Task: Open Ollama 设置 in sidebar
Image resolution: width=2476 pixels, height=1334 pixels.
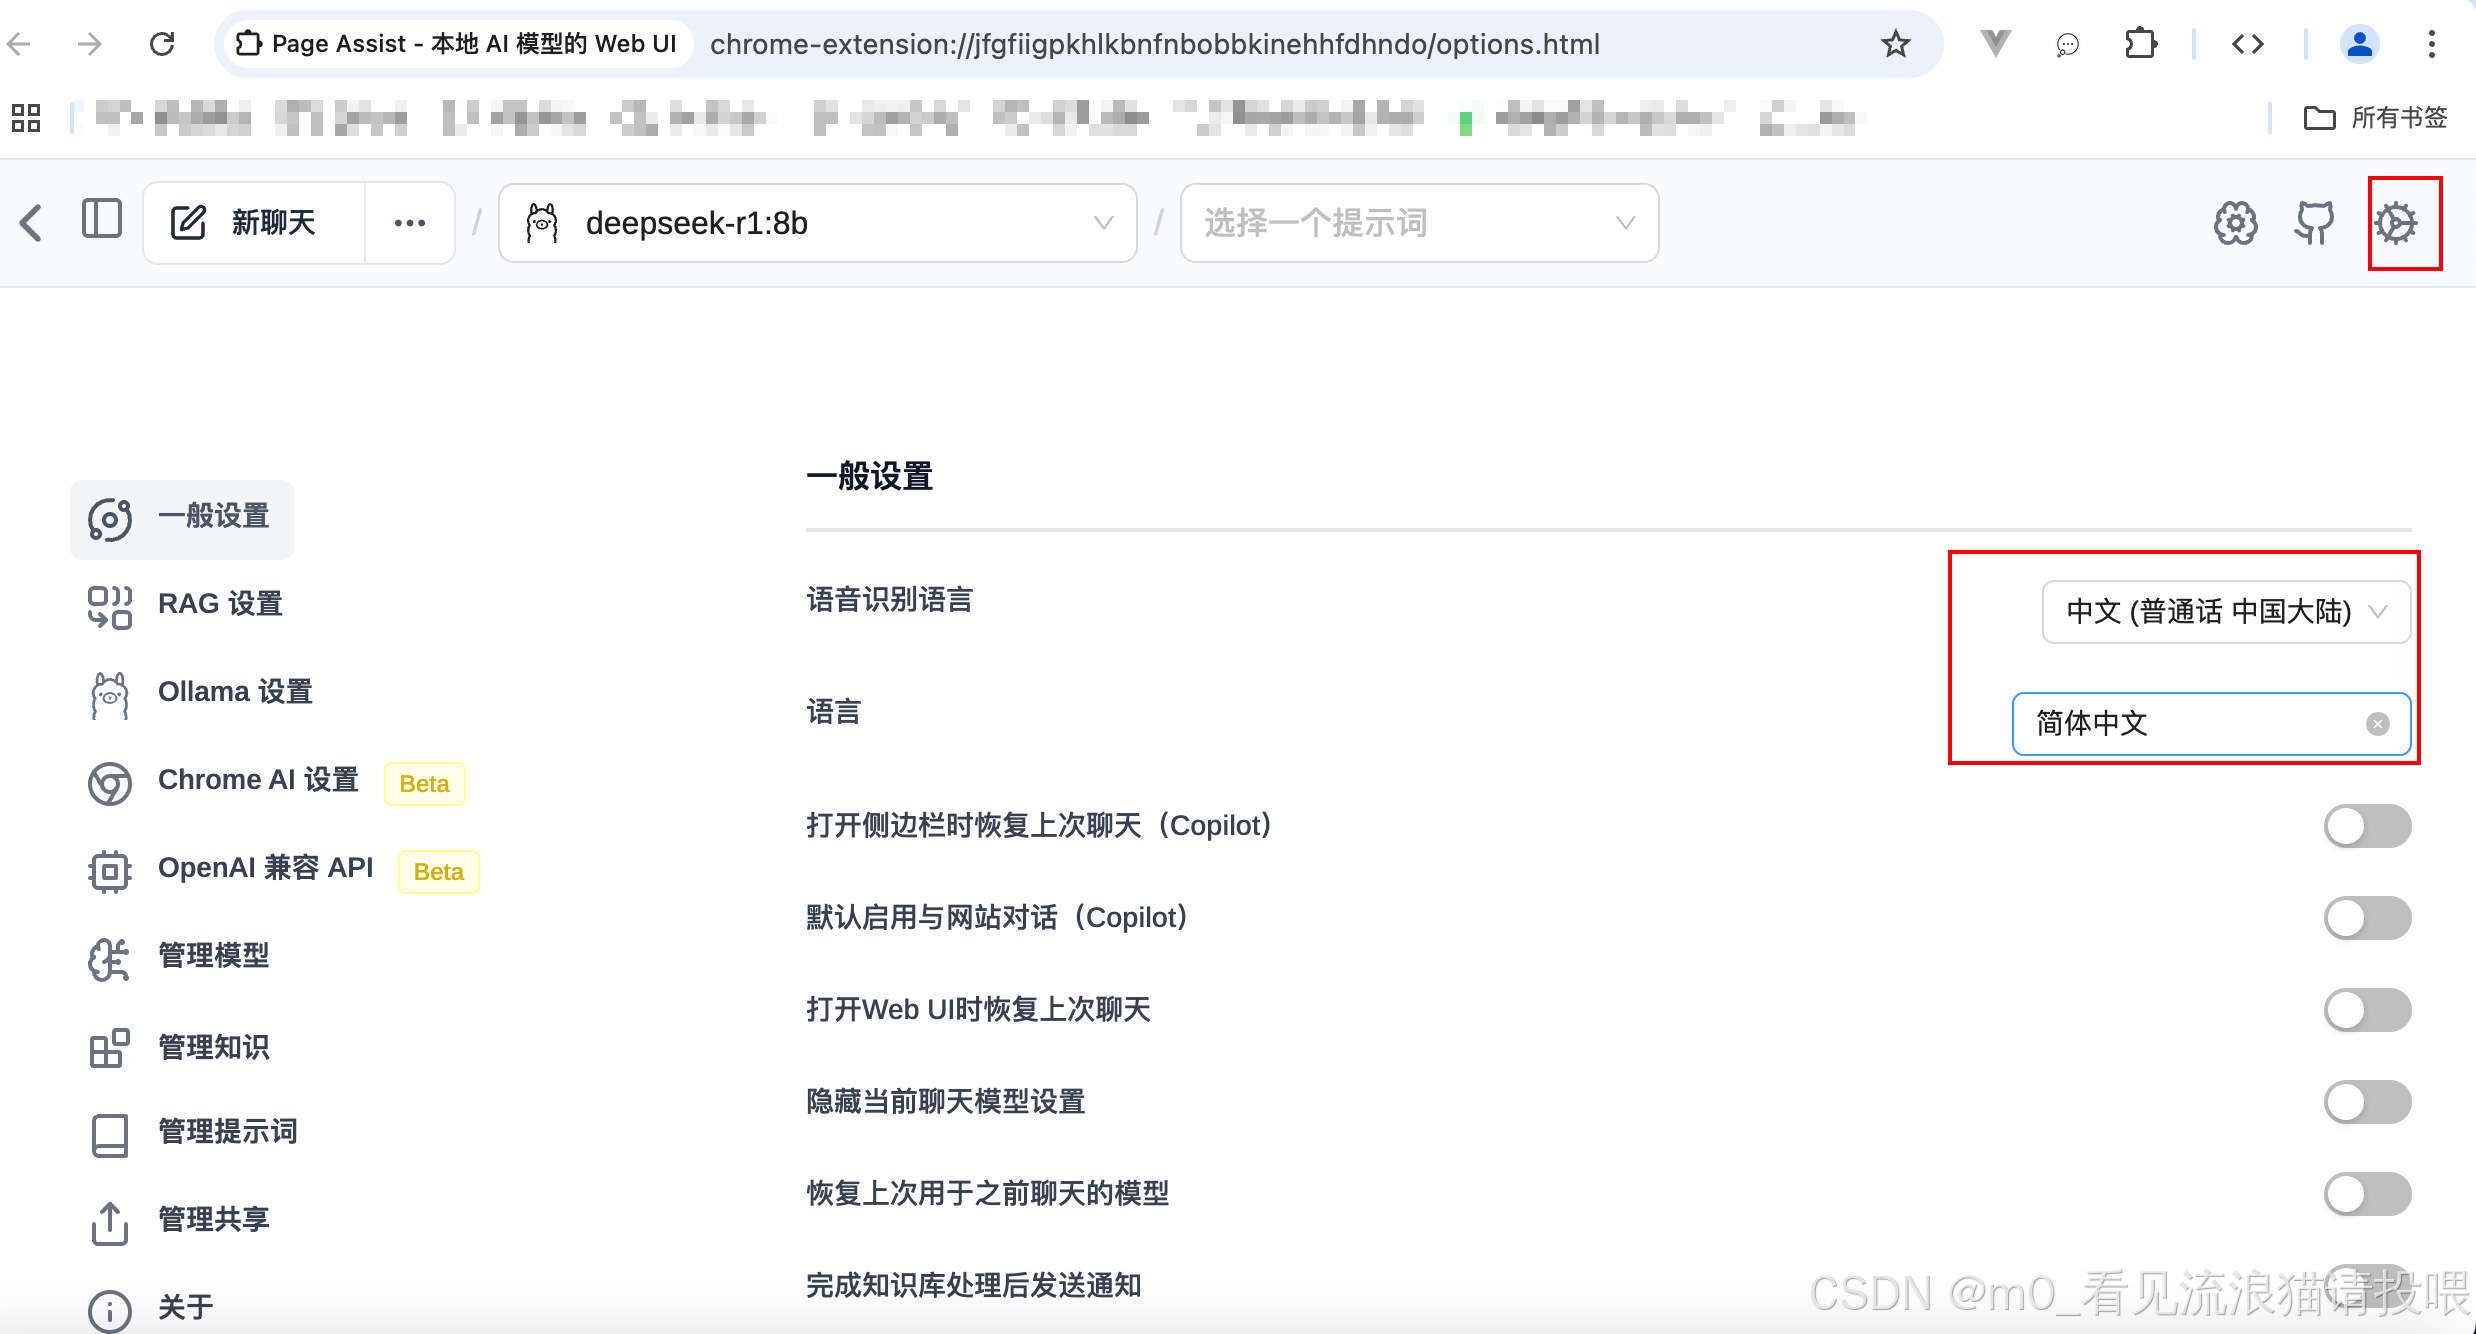Action: coord(234,692)
